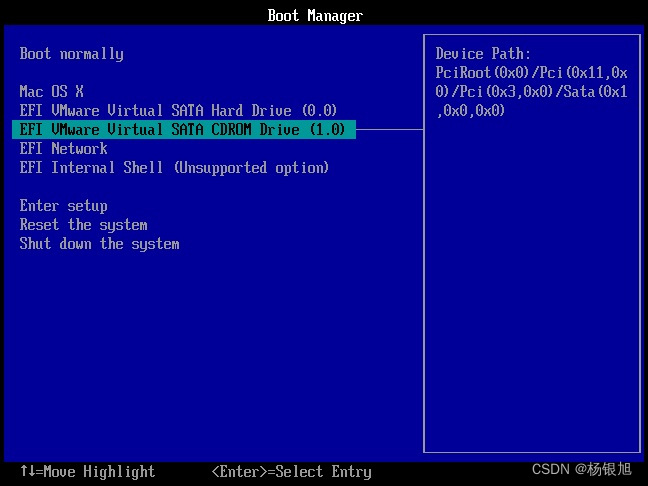Click the Device Path label
Screen dimensions: 648x486
click(x=483, y=54)
